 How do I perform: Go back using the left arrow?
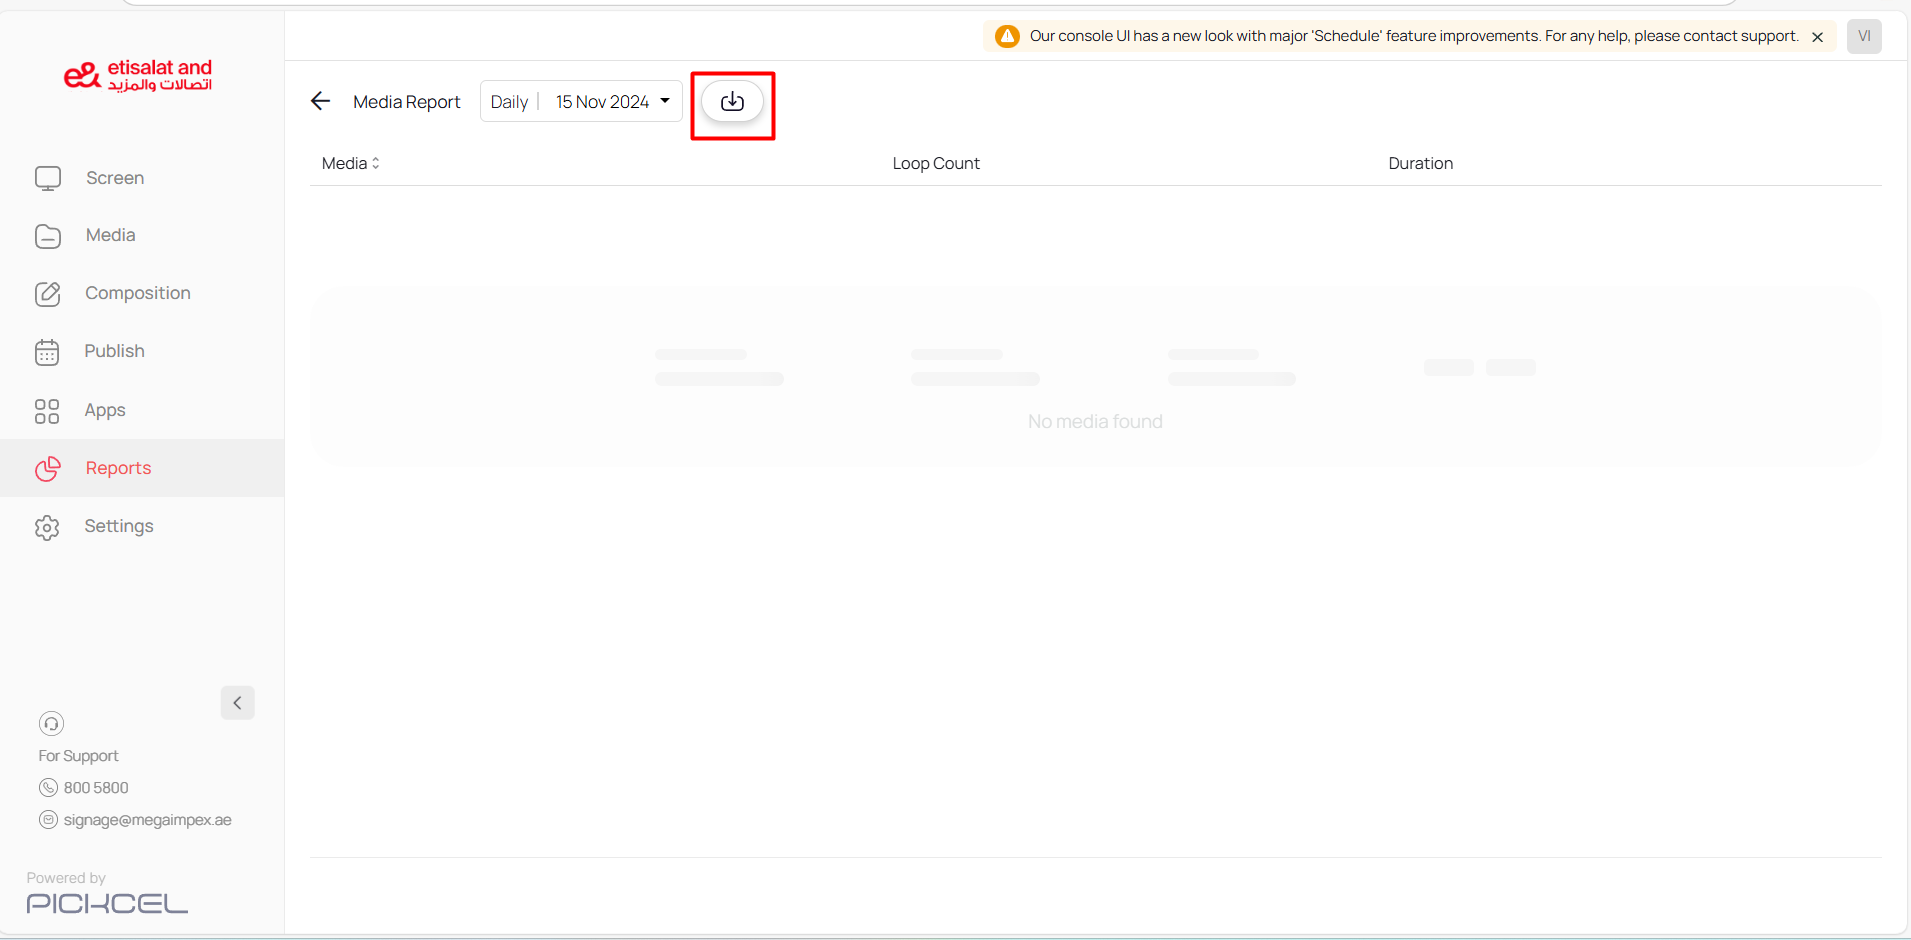(320, 101)
